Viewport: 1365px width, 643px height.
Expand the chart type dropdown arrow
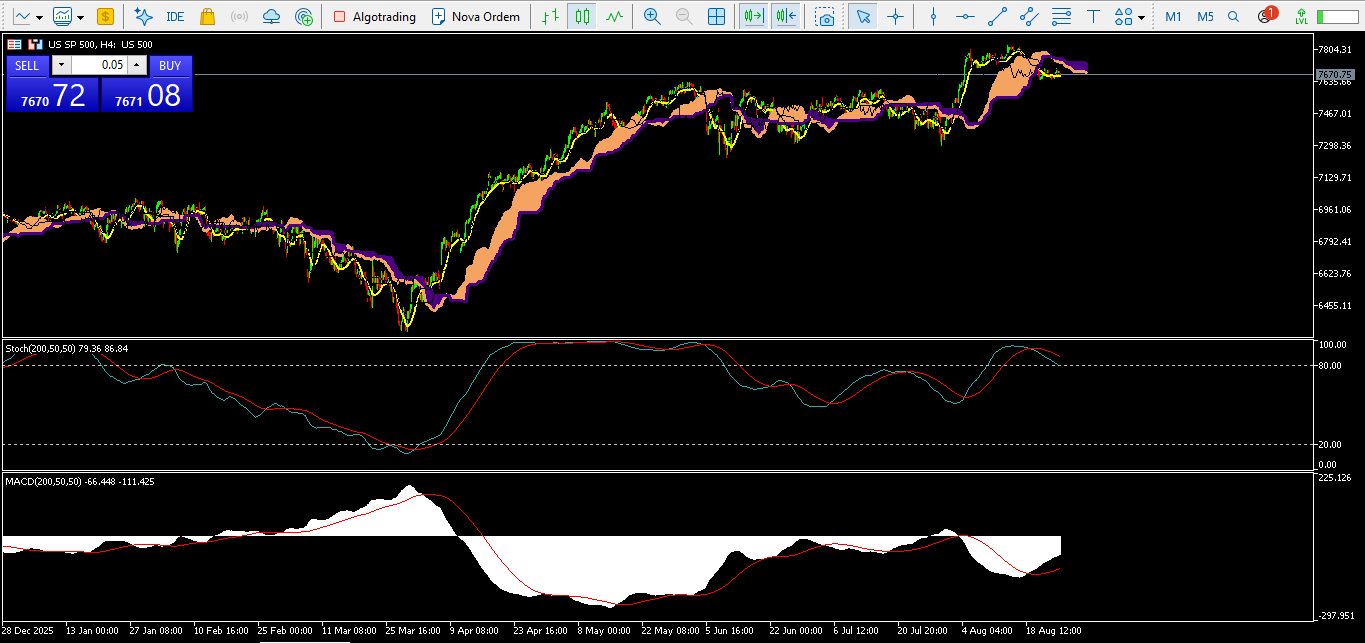(39, 17)
